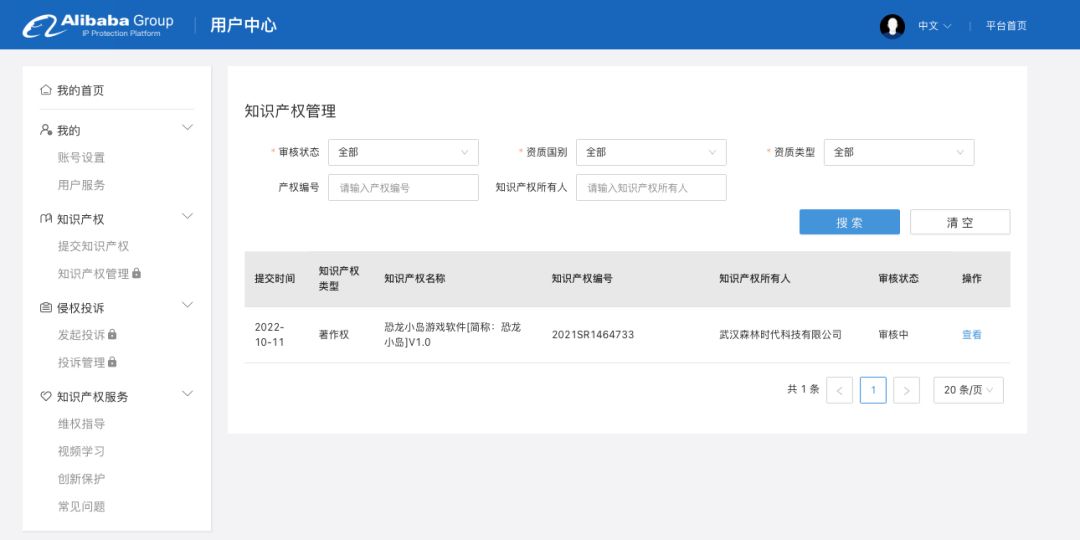Click the 清空 clear button

960,222
